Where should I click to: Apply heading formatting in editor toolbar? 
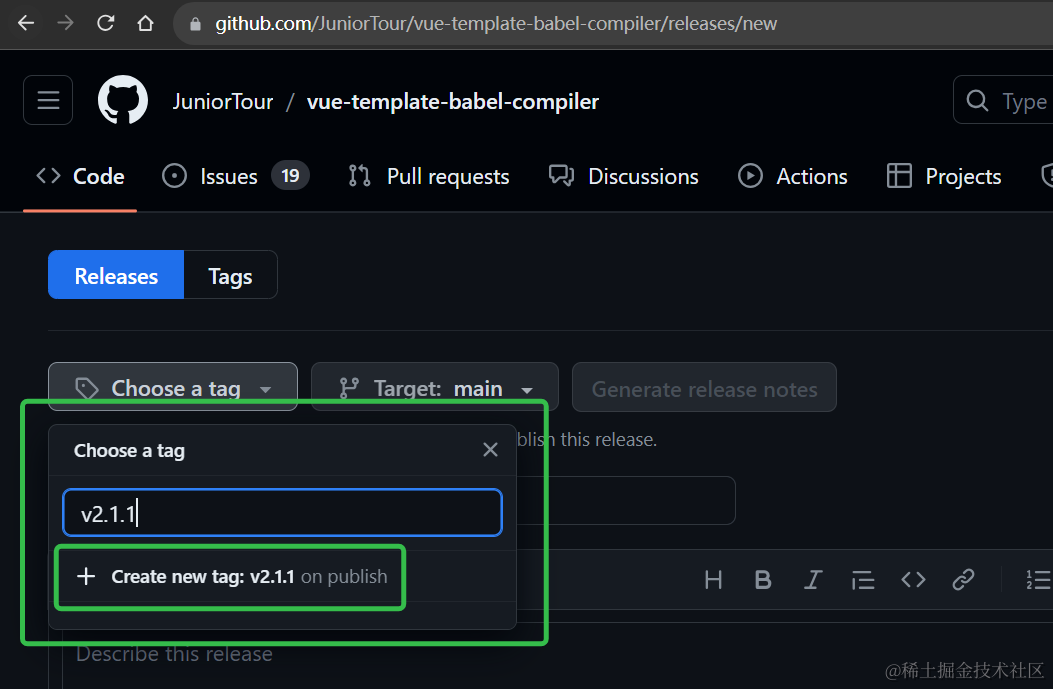713,580
